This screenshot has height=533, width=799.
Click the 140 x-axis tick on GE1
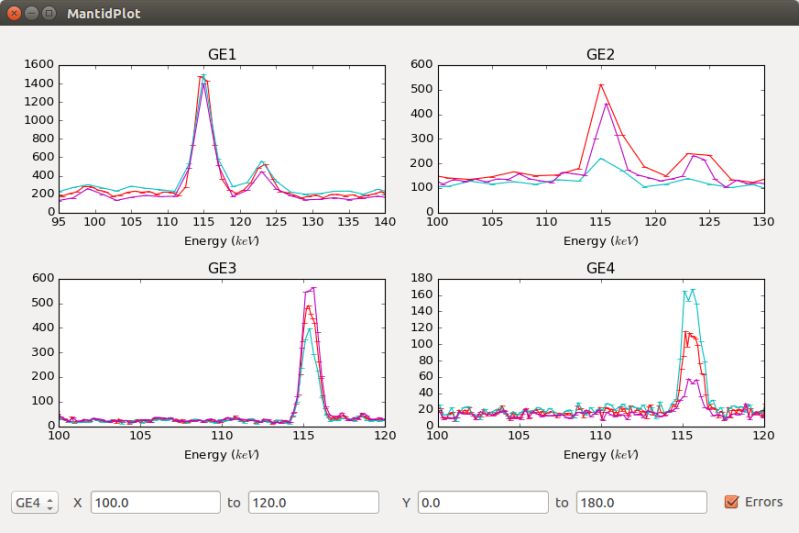[385, 222]
